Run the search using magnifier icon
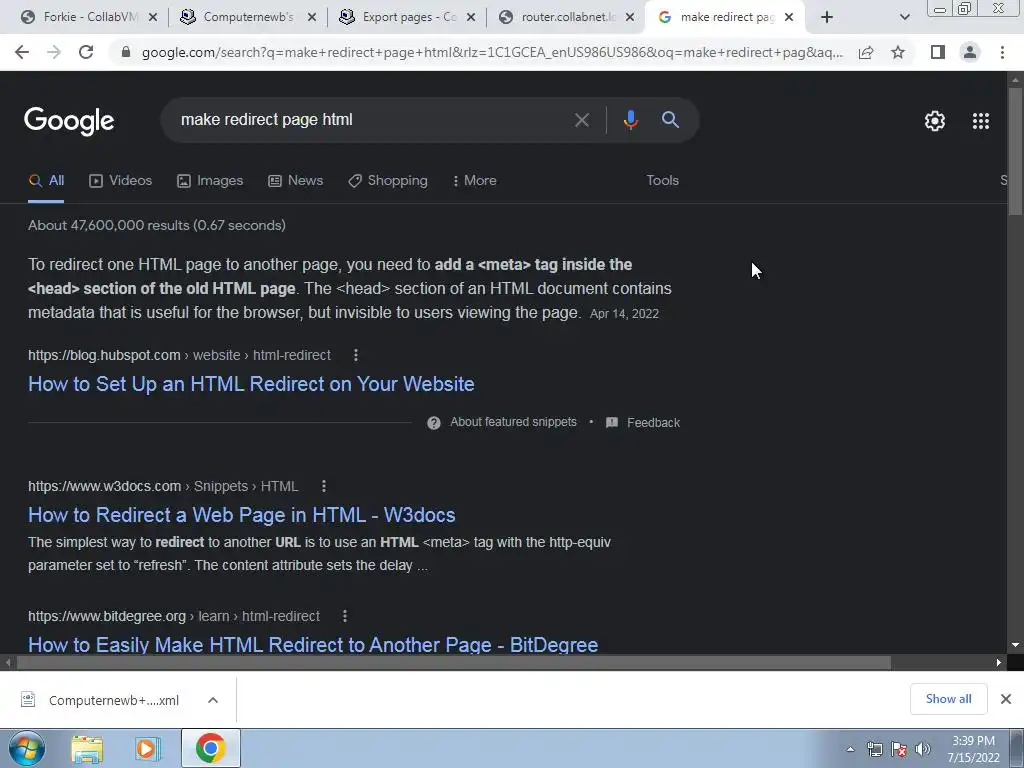Viewport: 1024px width, 768px height. tap(670, 120)
